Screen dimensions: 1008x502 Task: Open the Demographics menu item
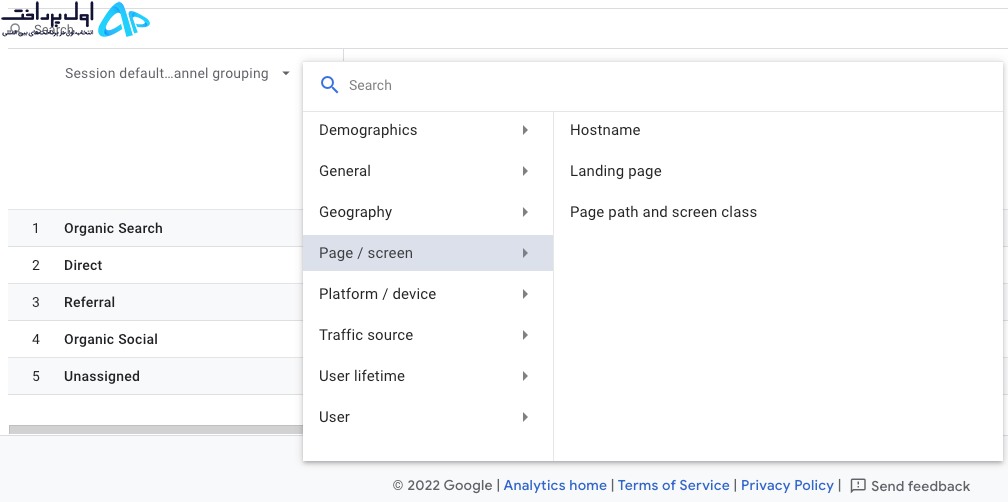pyautogui.click(x=428, y=130)
